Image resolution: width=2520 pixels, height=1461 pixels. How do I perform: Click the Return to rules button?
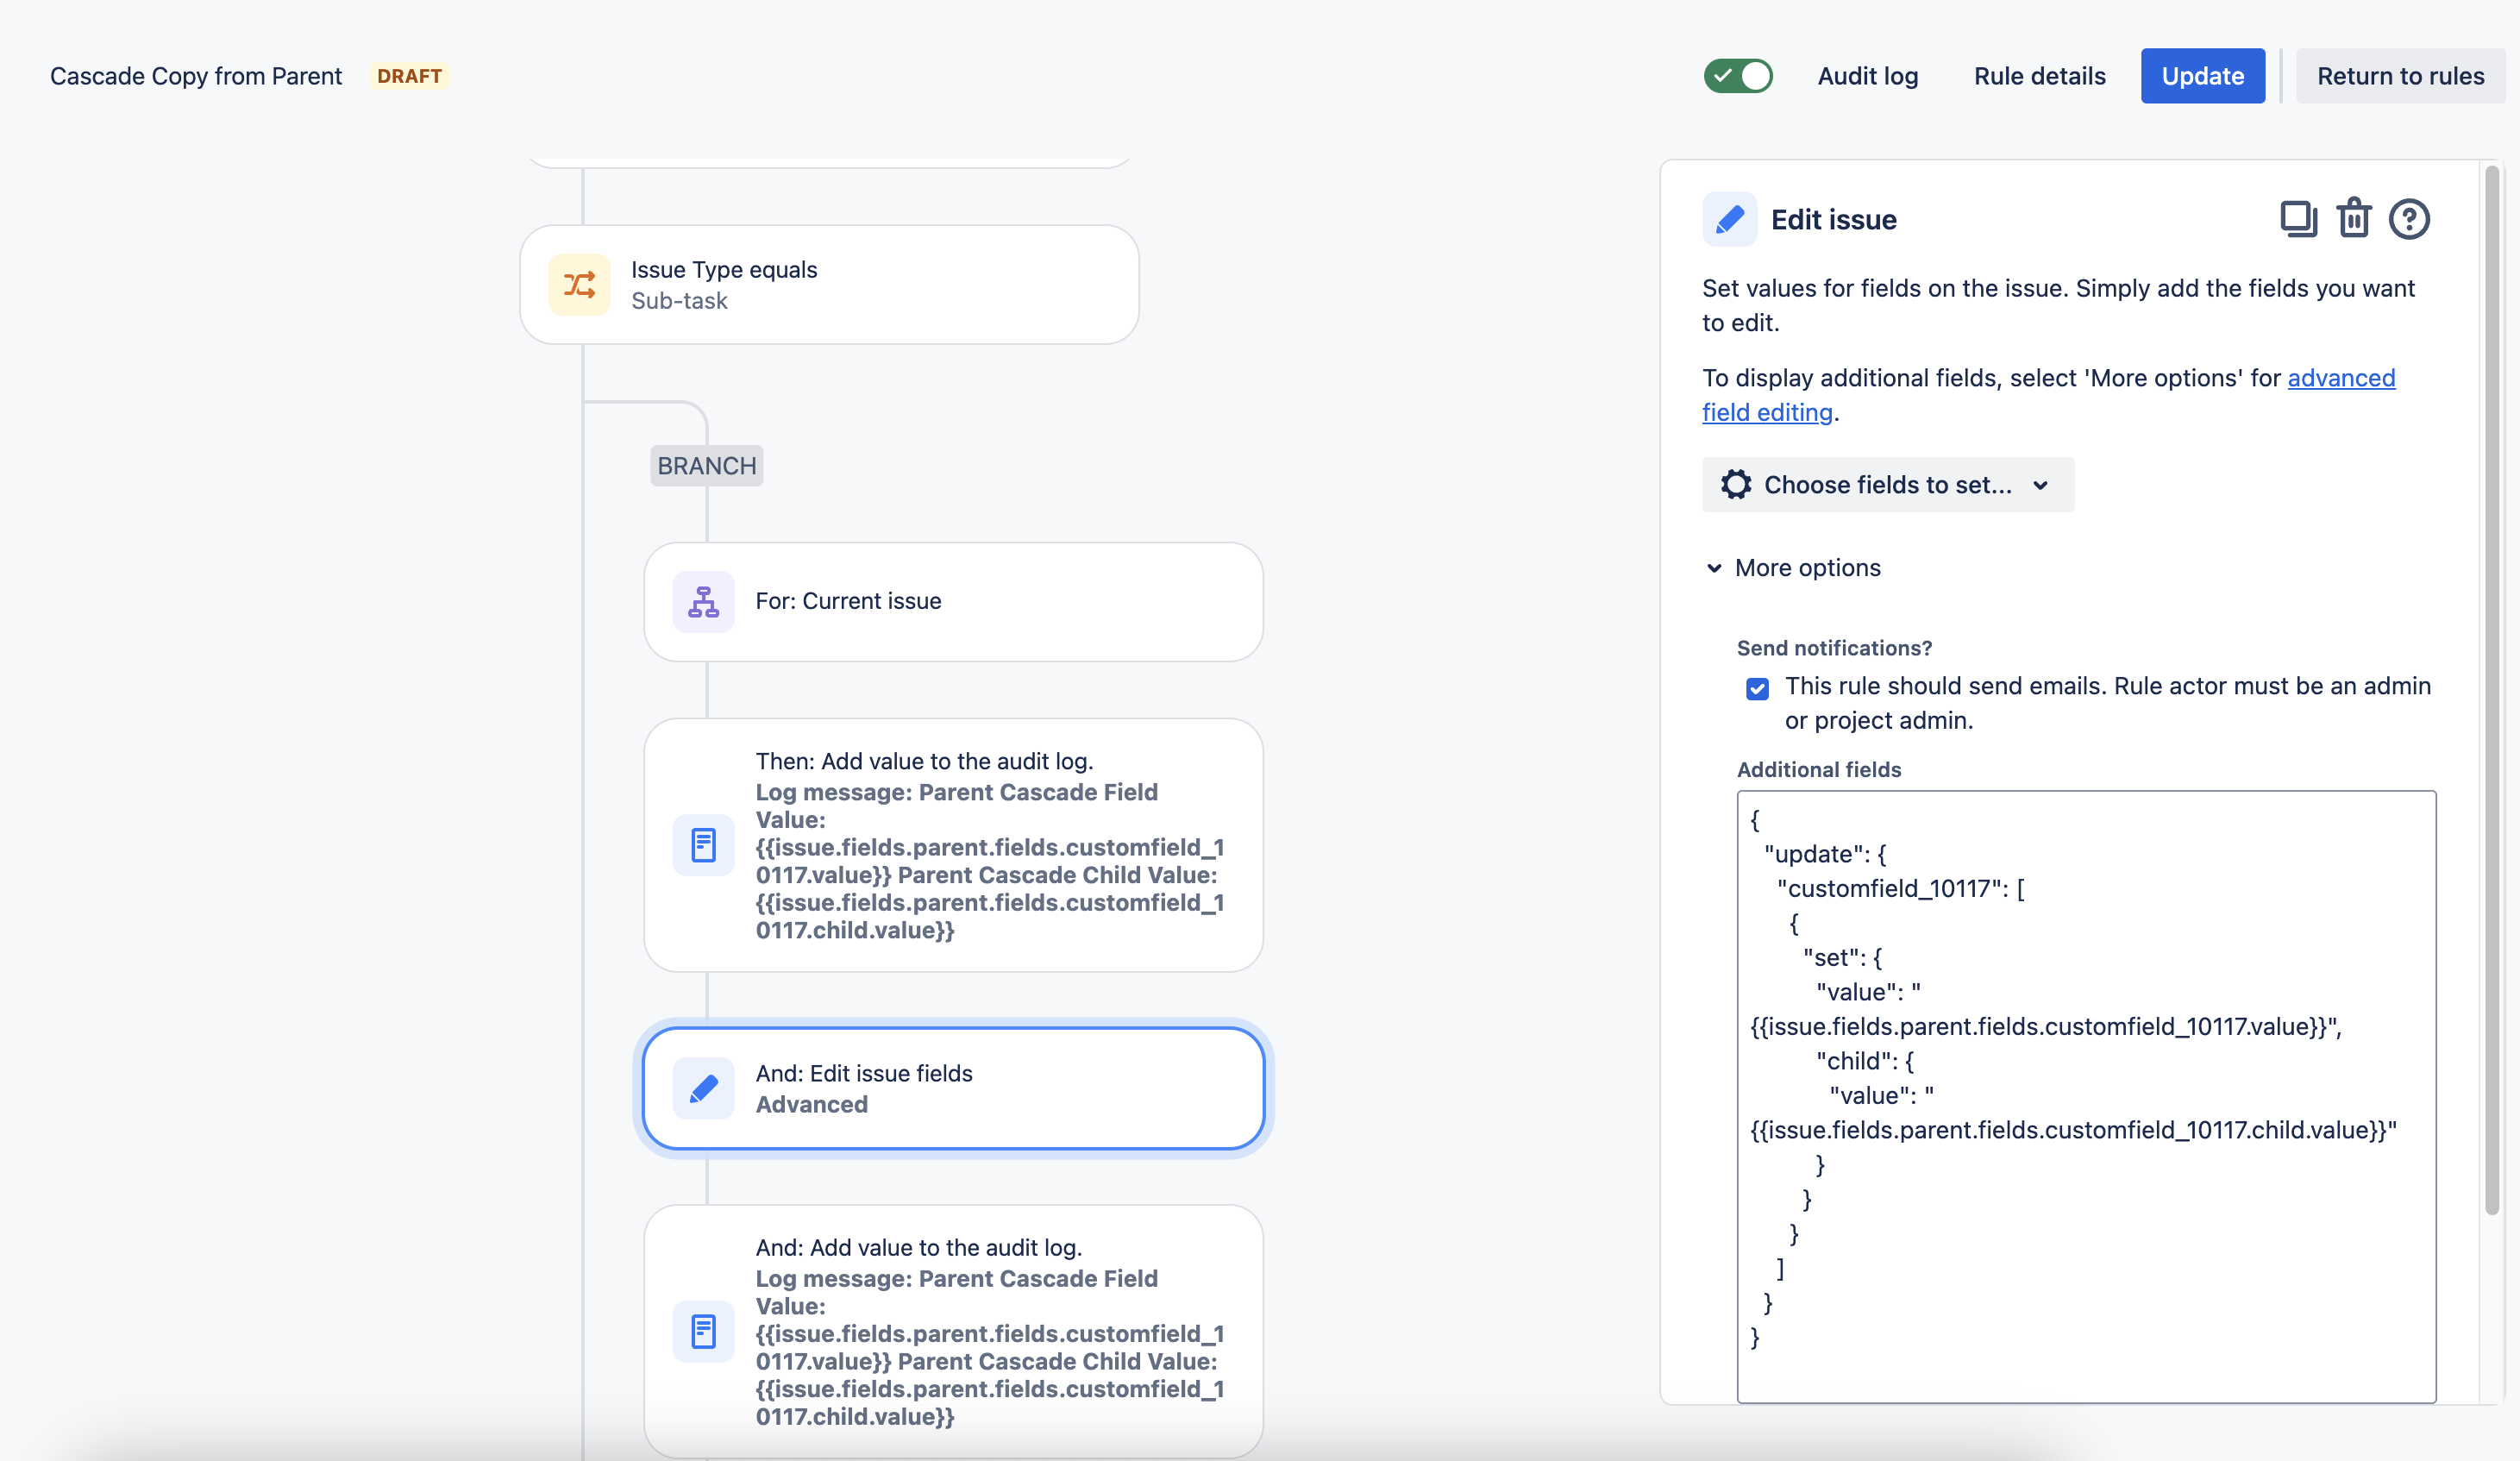tap(2404, 75)
